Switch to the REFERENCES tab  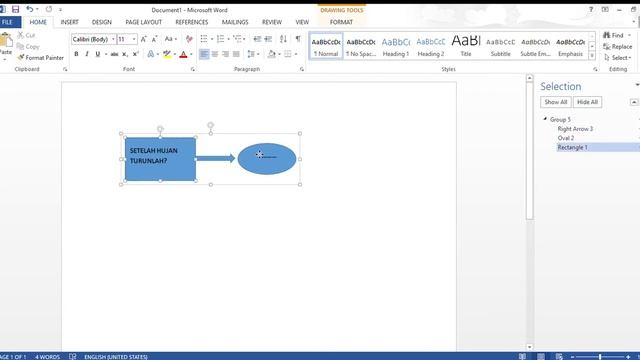[191, 22]
